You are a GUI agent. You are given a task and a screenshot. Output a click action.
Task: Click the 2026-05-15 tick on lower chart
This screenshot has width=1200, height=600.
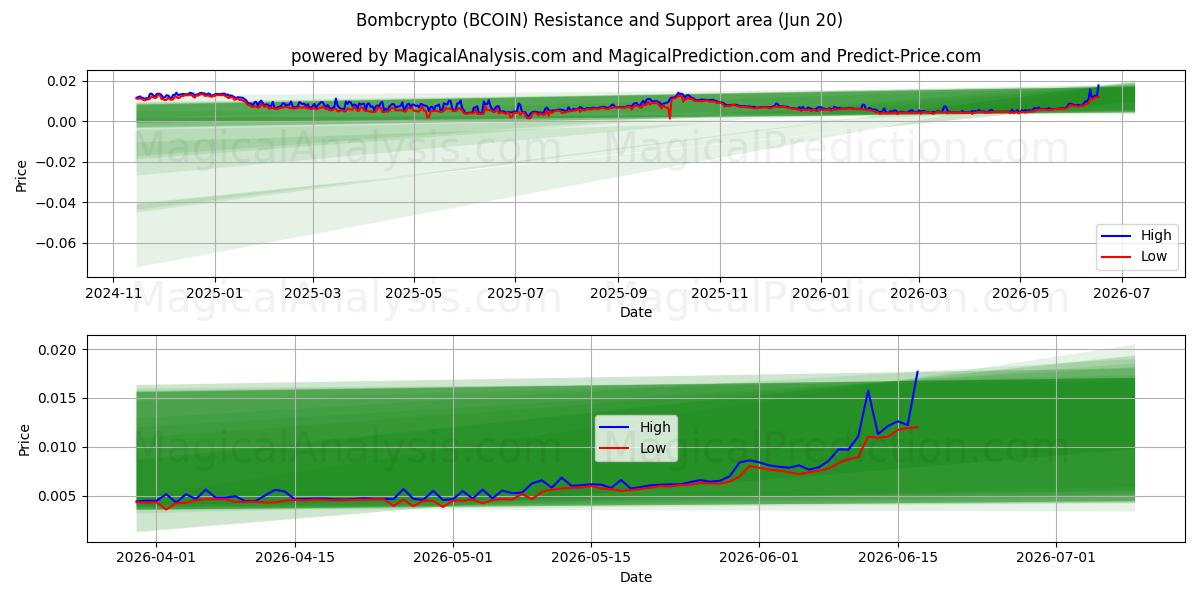click(x=591, y=560)
